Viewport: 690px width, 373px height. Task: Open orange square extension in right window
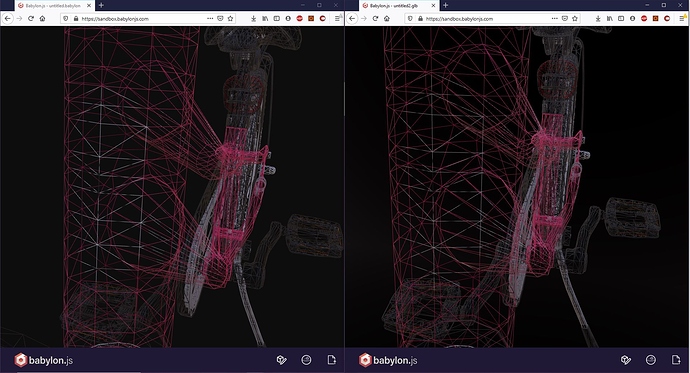pos(656,18)
